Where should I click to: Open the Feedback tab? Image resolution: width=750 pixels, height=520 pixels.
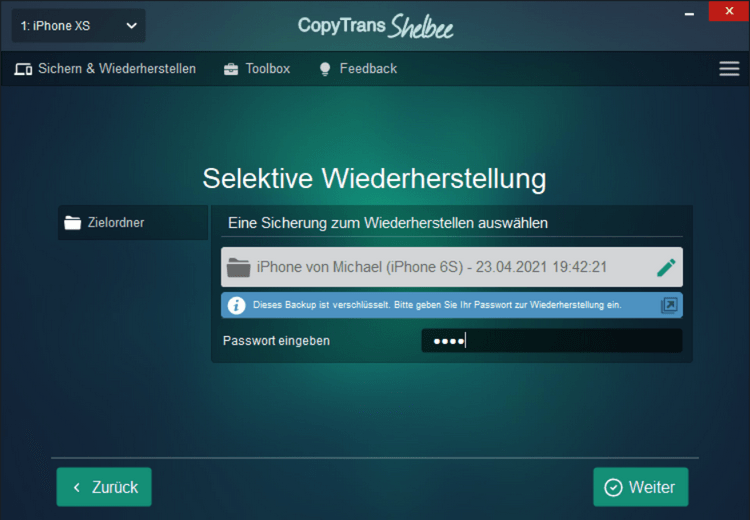[x=358, y=69]
